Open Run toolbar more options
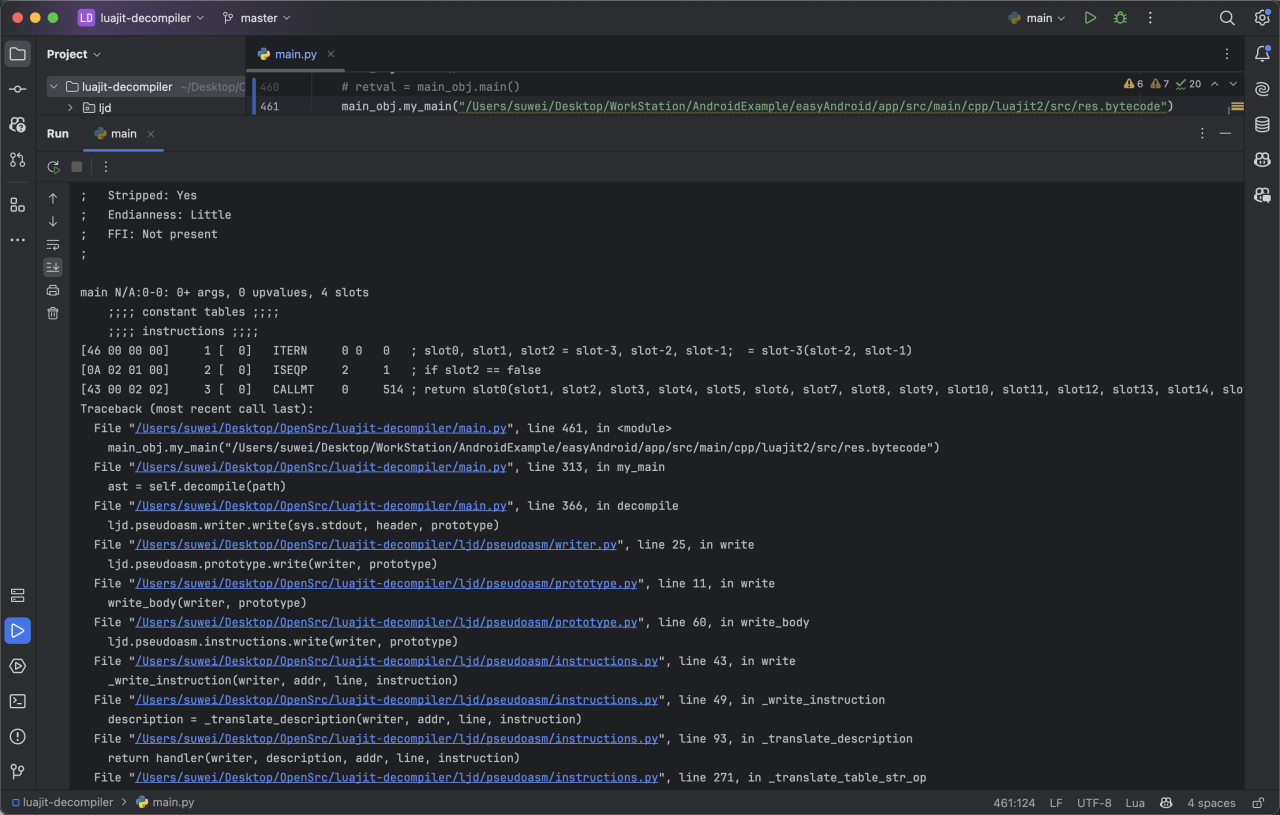The height and width of the screenshot is (815, 1280). (106, 167)
